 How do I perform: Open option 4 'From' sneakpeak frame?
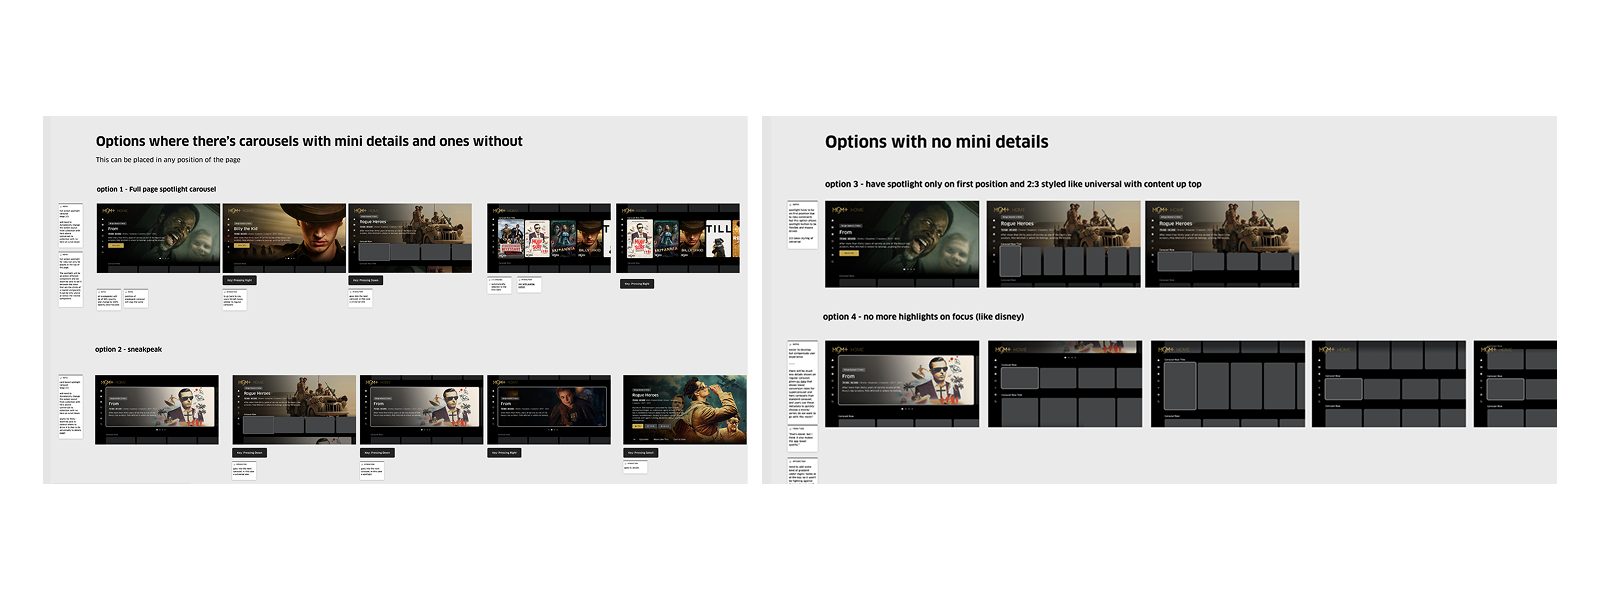902,384
